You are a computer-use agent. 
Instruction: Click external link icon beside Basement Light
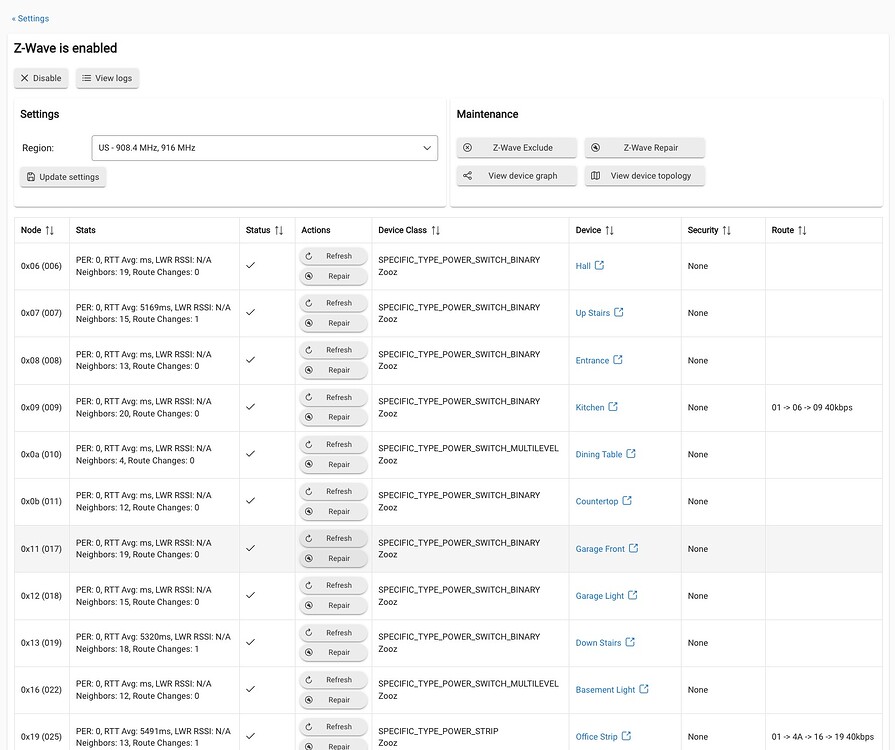(644, 689)
